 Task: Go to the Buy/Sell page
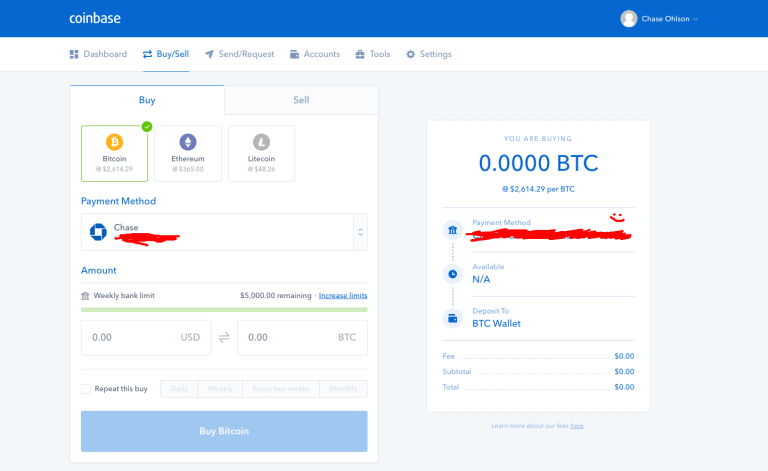tap(166, 54)
